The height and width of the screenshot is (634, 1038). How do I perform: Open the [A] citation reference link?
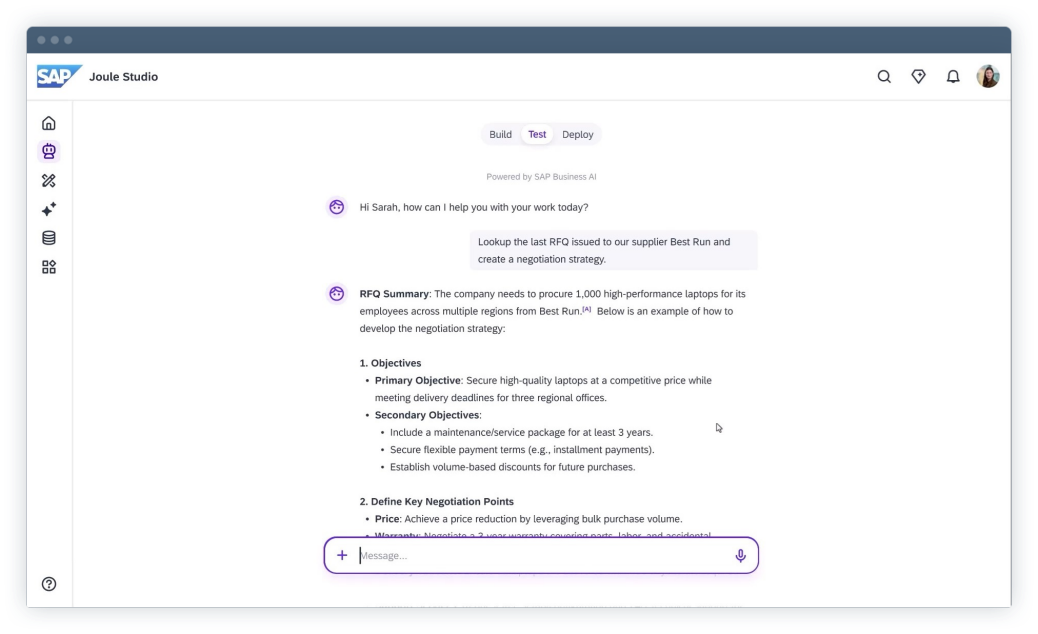587,309
